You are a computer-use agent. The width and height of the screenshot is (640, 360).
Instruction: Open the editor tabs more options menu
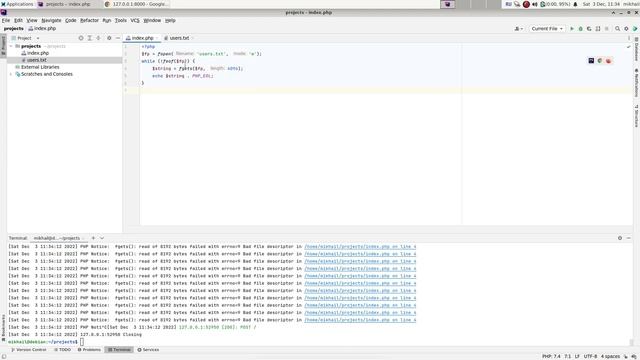(x=629, y=38)
